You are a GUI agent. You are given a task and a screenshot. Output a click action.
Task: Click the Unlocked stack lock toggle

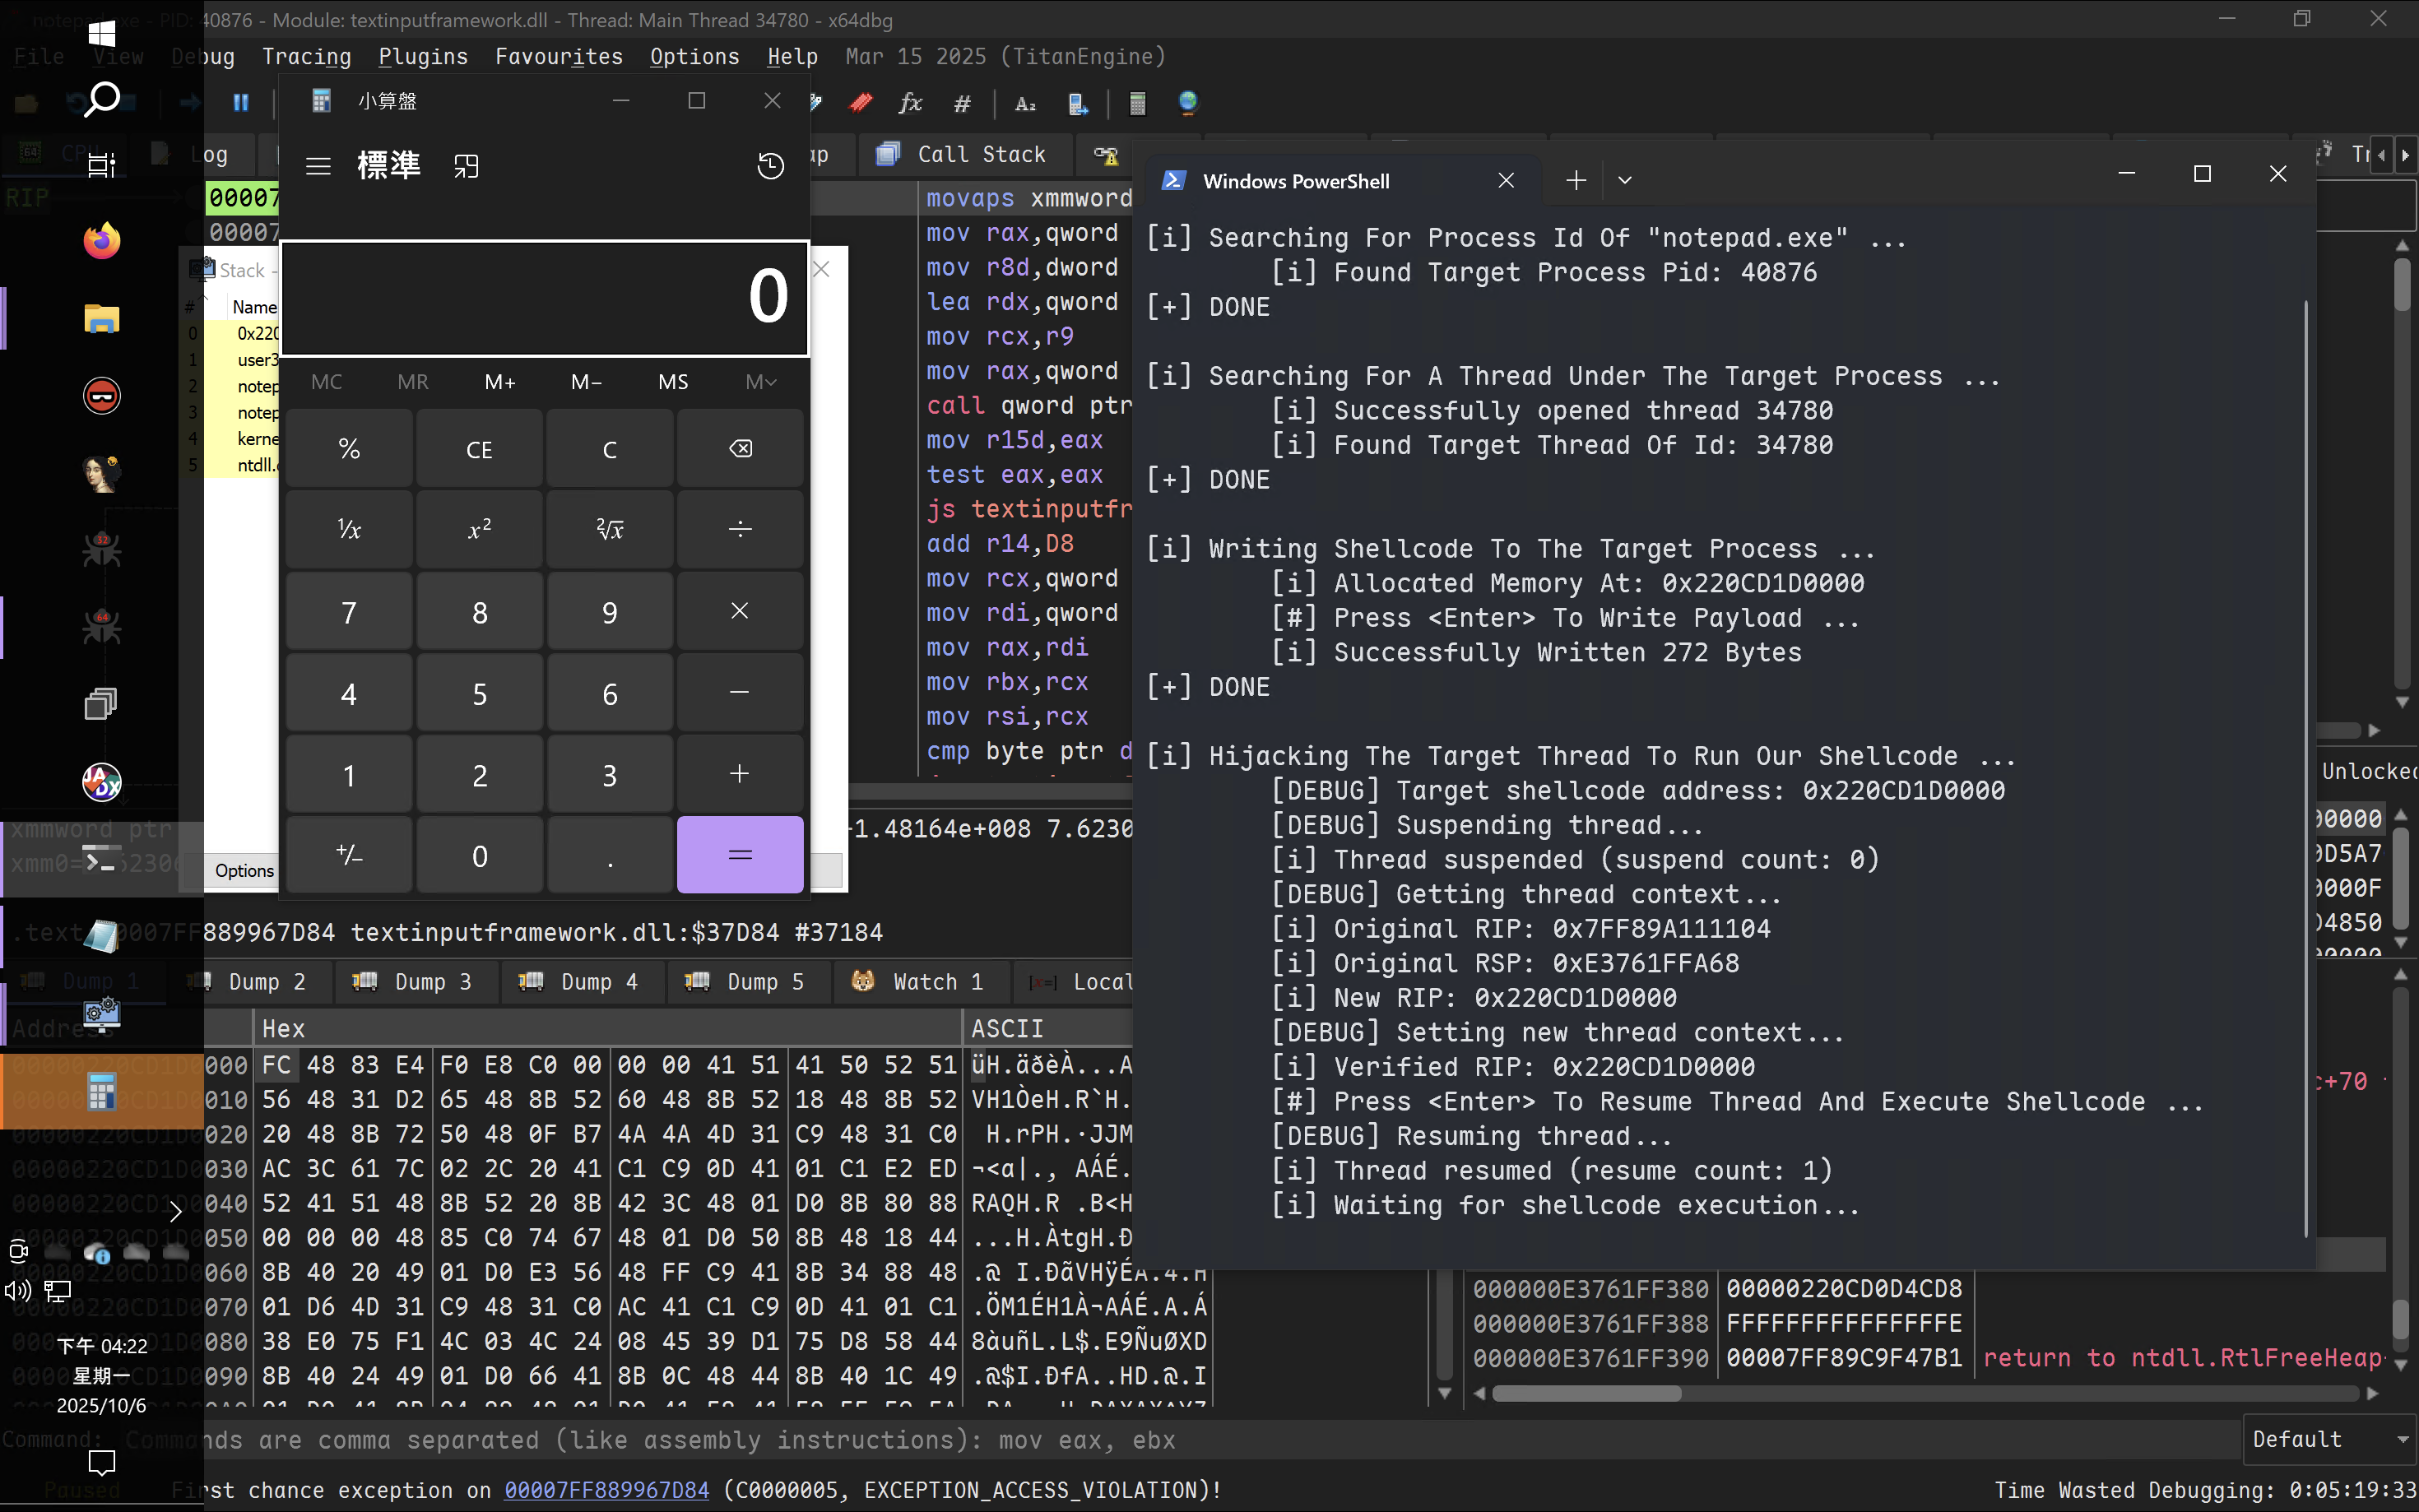(2368, 771)
